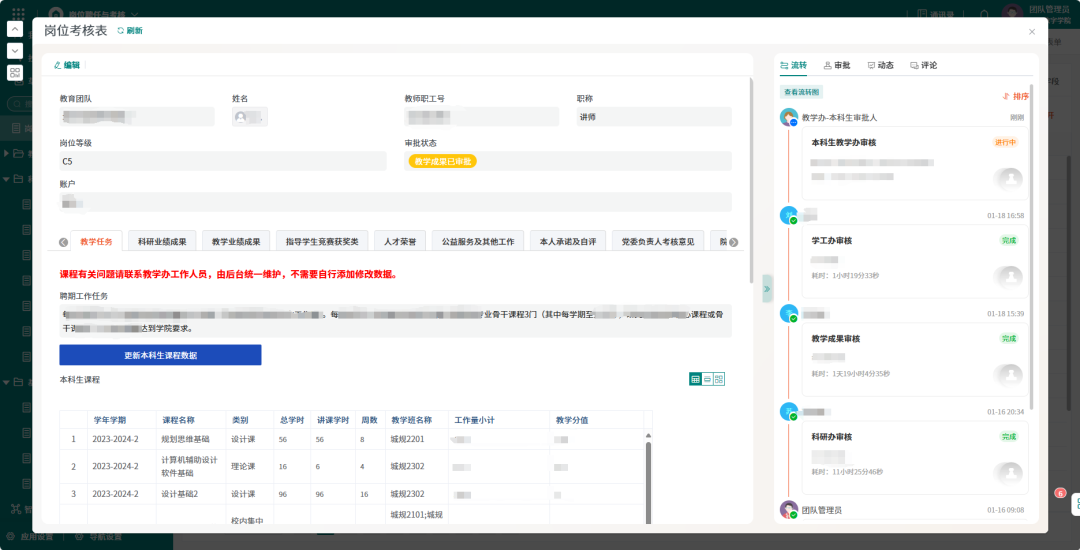Close the 岗位考核表 dialog
The image size is (1080, 550).
tap(1032, 32)
